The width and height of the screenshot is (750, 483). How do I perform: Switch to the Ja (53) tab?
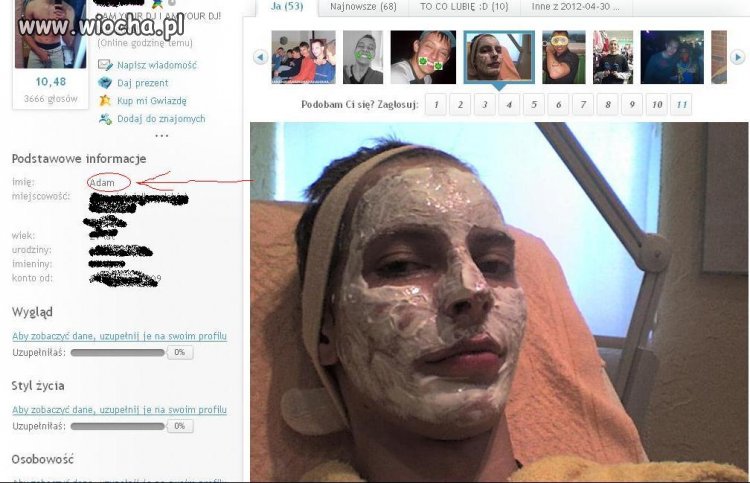[287, 7]
